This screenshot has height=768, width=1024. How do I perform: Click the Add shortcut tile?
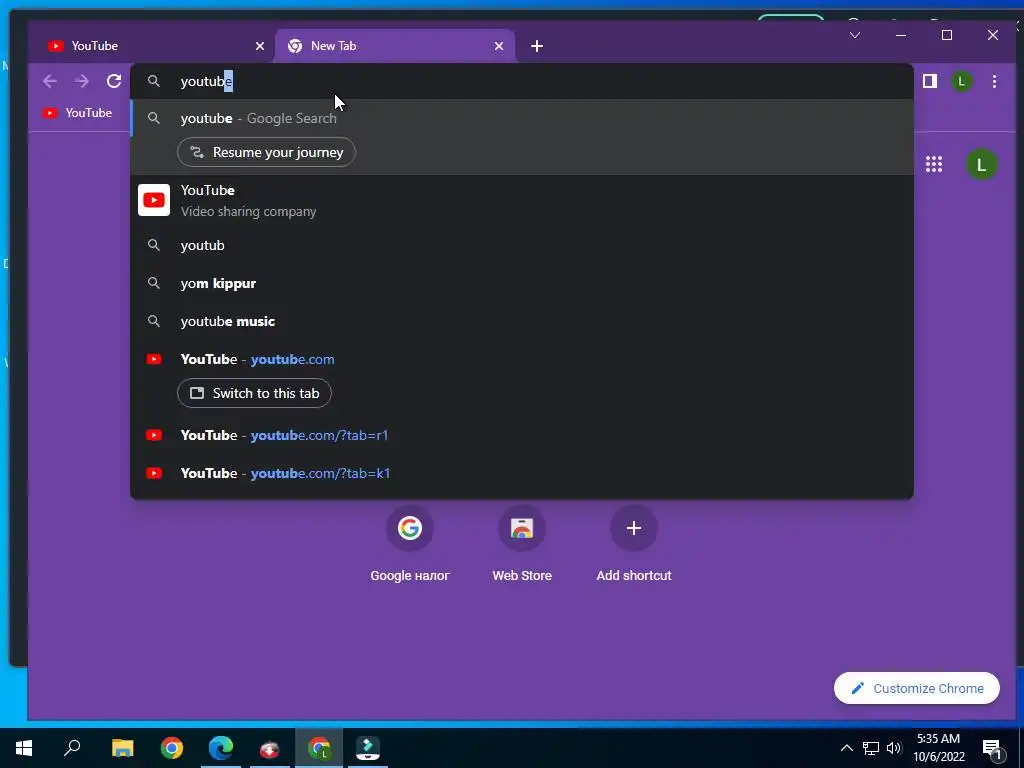(x=633, y=546)
